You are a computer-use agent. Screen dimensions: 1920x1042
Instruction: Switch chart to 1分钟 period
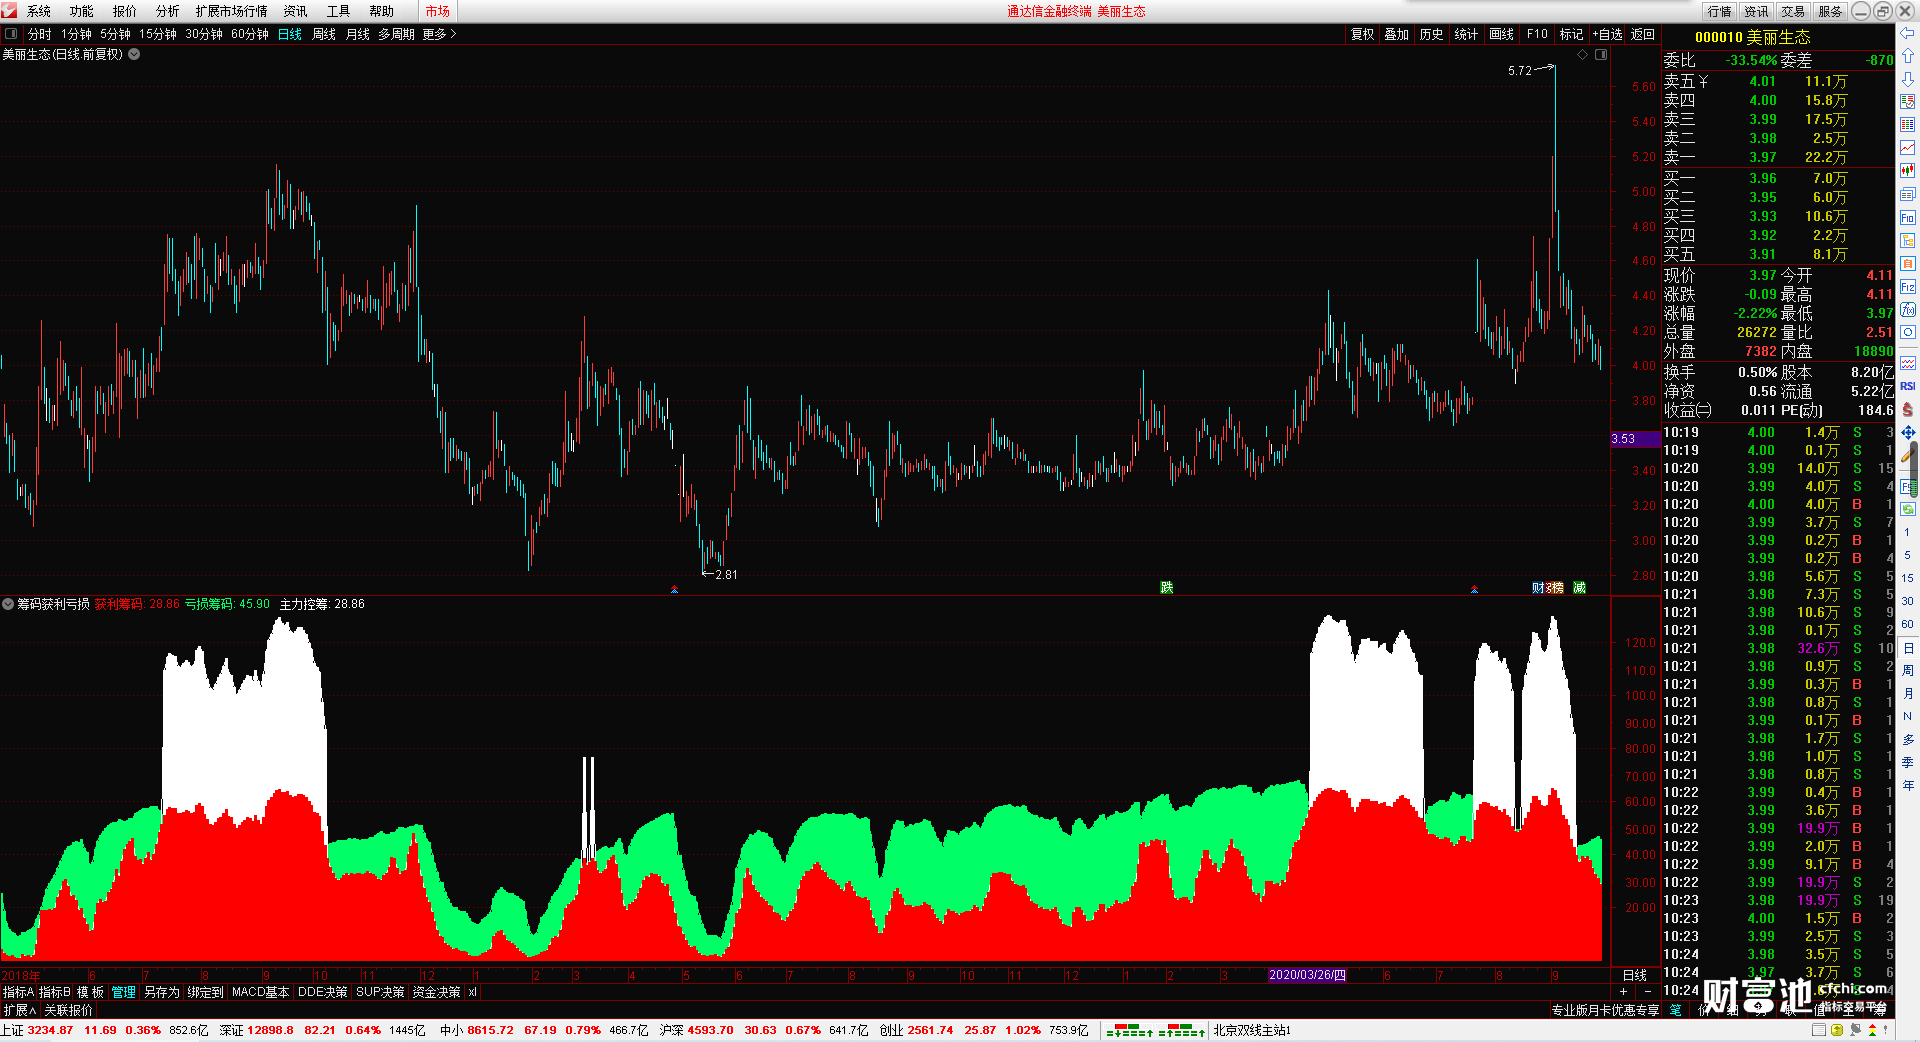[76, 34]
